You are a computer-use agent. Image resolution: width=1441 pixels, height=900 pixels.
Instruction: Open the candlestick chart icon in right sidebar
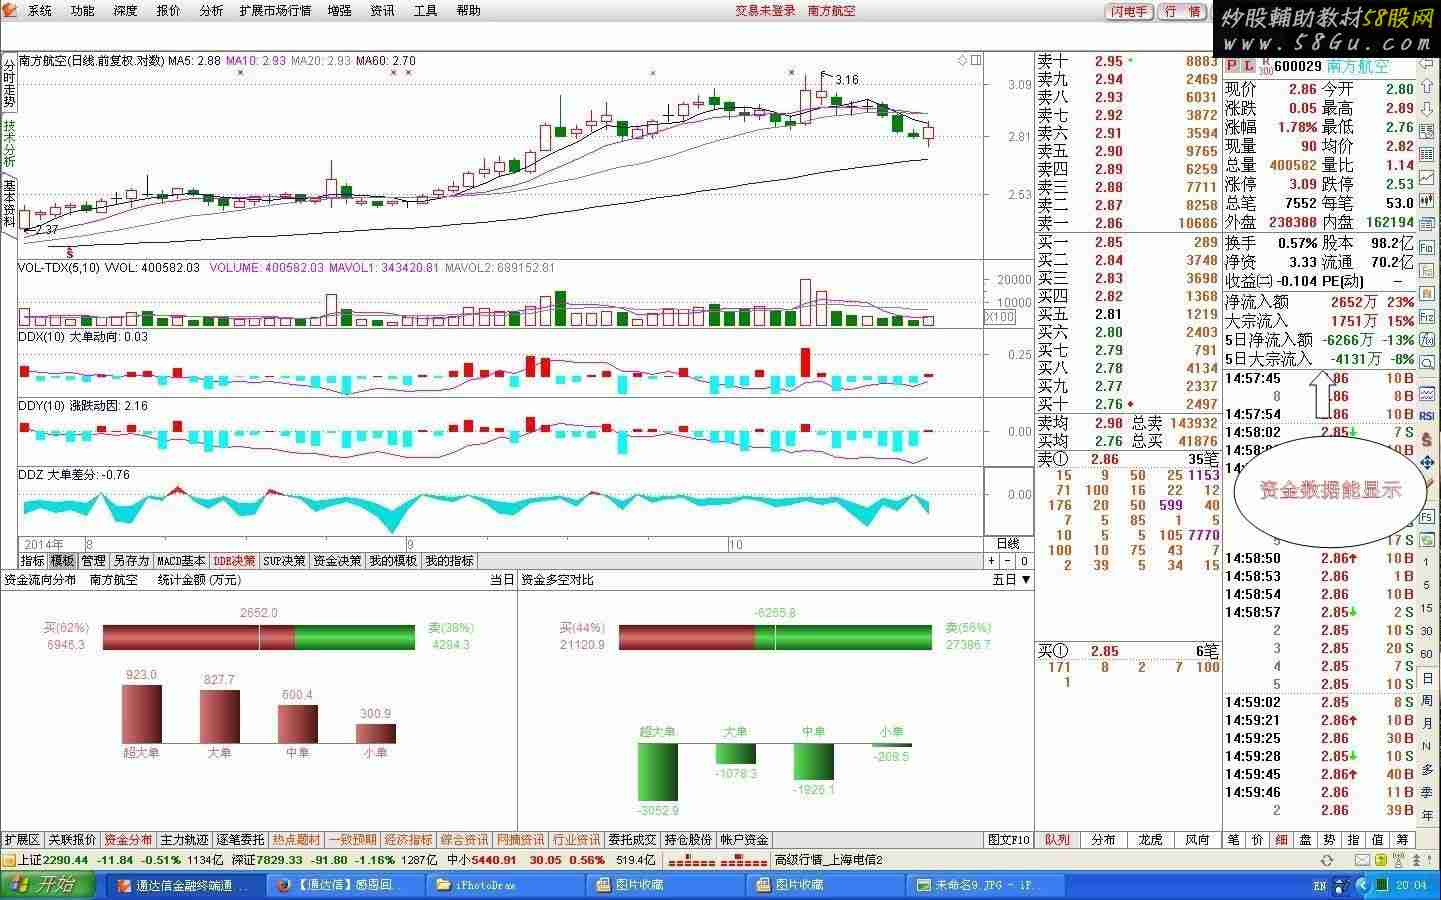(1428, 200)
